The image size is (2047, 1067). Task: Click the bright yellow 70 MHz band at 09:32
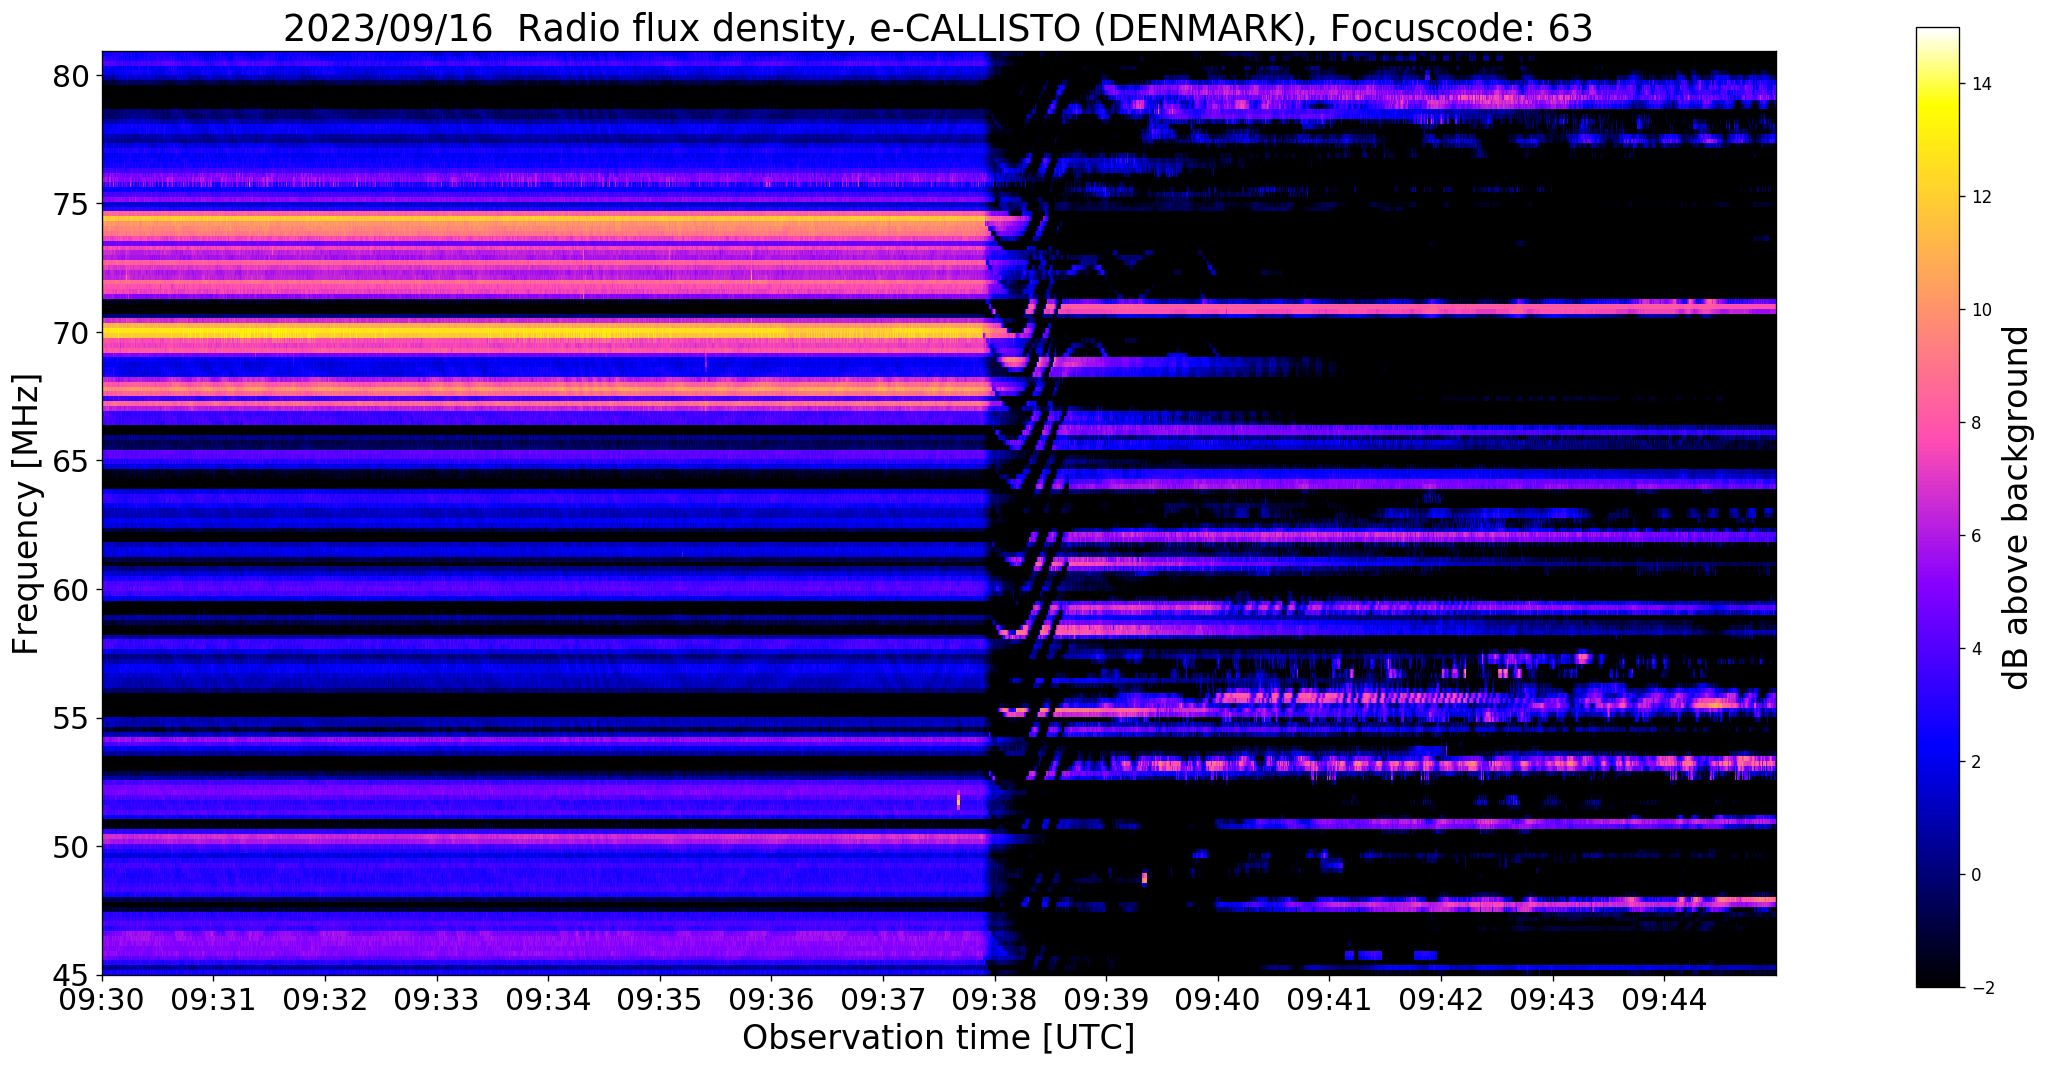point(325,332)
